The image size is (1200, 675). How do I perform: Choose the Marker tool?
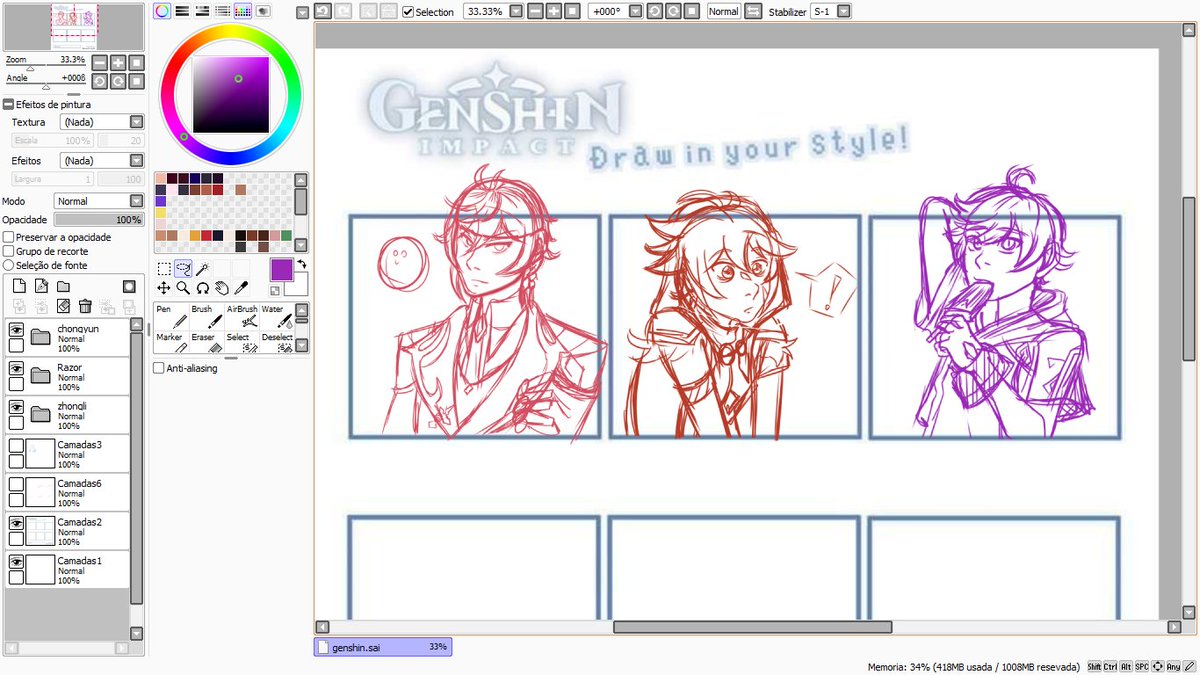point(170,343)
